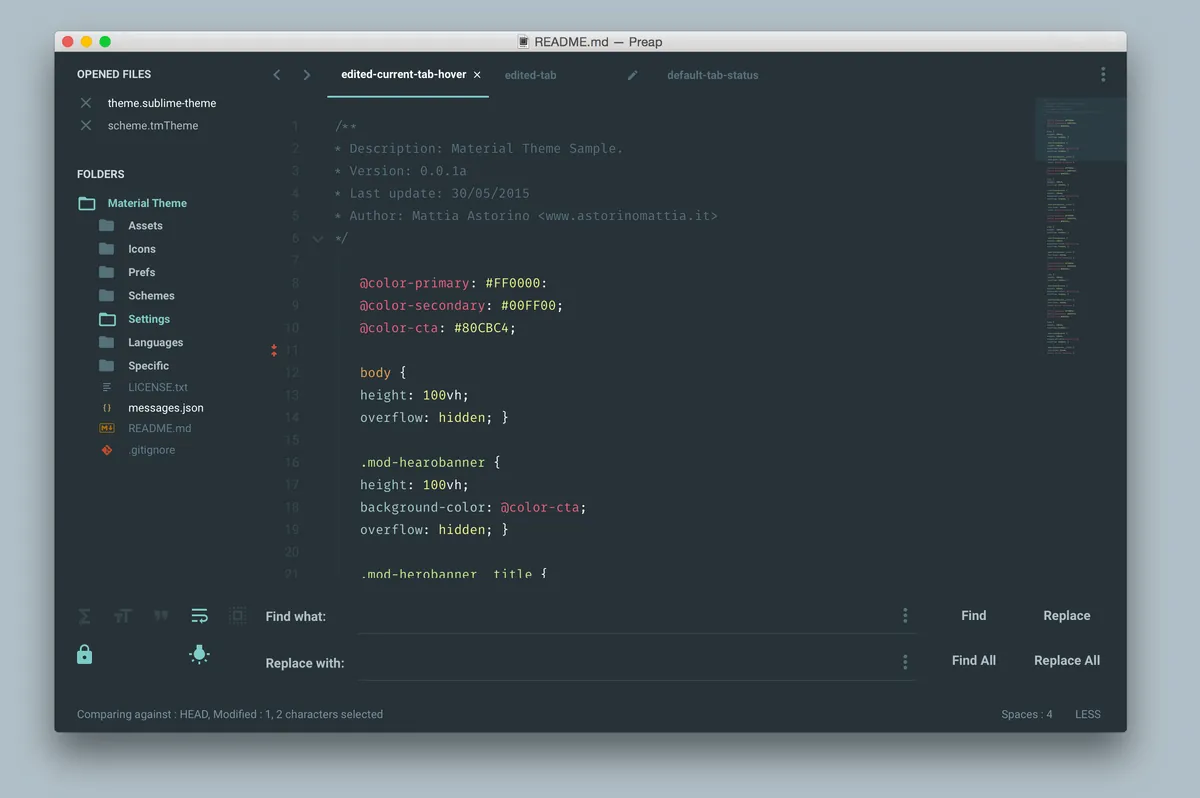Go to next tab with right arrow
Screen dimensions: 1200x798
(x=307, y=75)
